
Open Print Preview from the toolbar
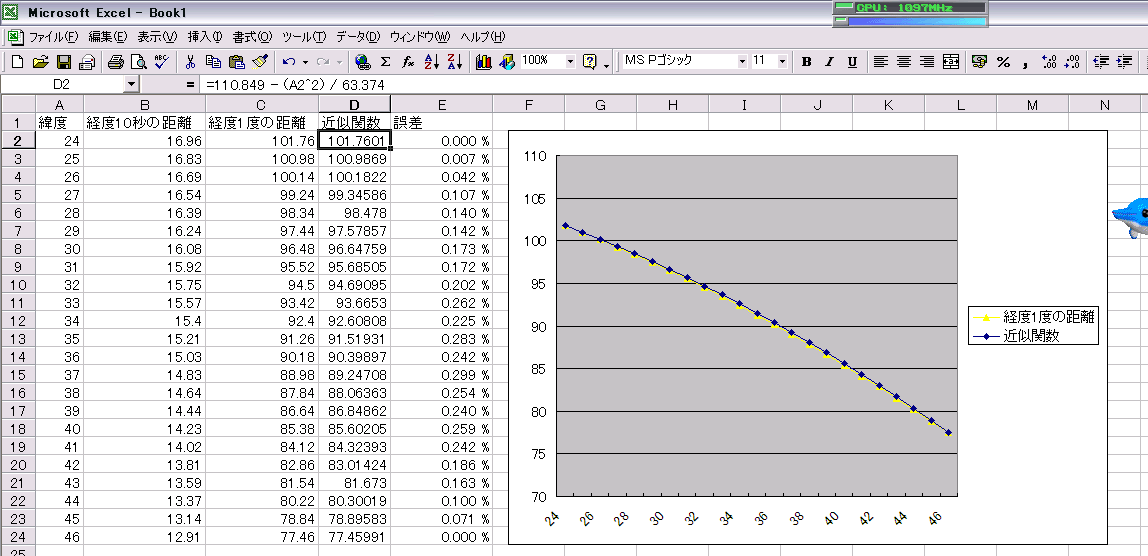tap(138, 62)
